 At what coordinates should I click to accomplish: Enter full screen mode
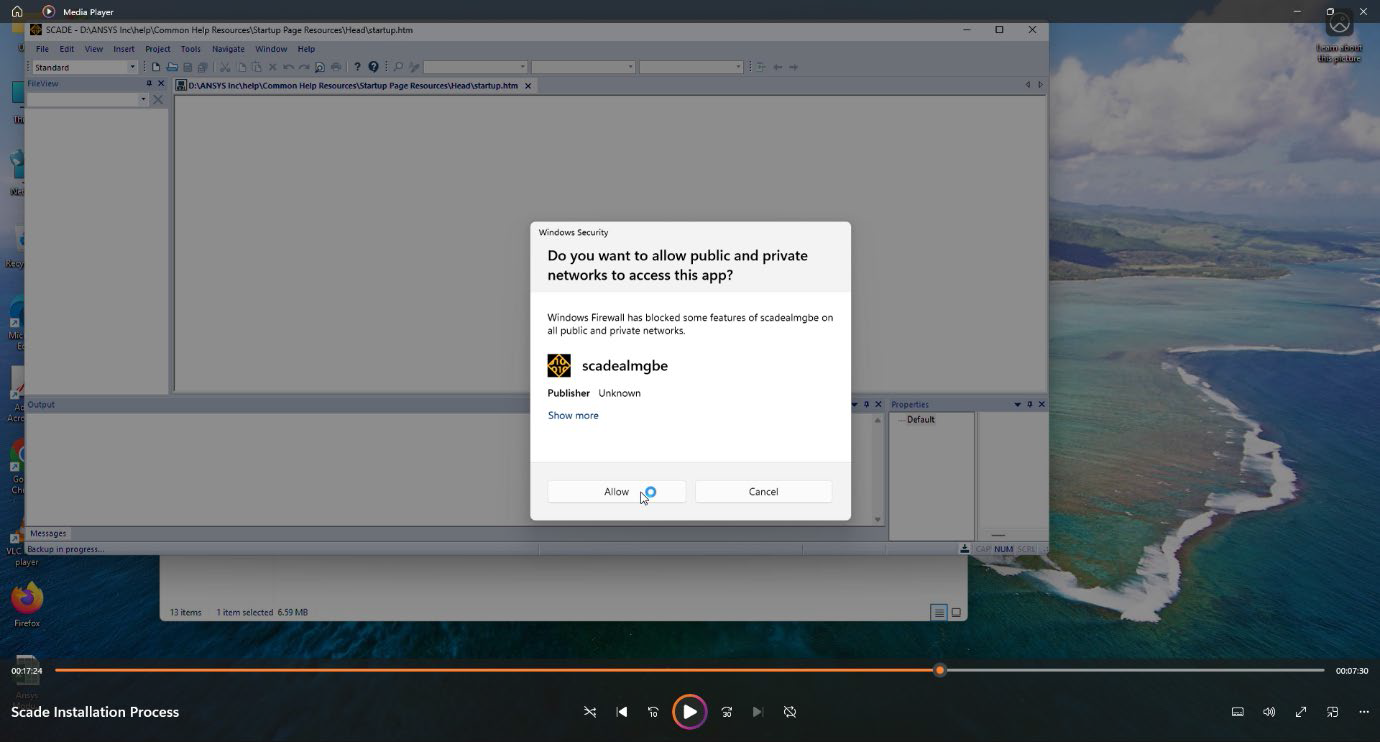click(1301, 712)
